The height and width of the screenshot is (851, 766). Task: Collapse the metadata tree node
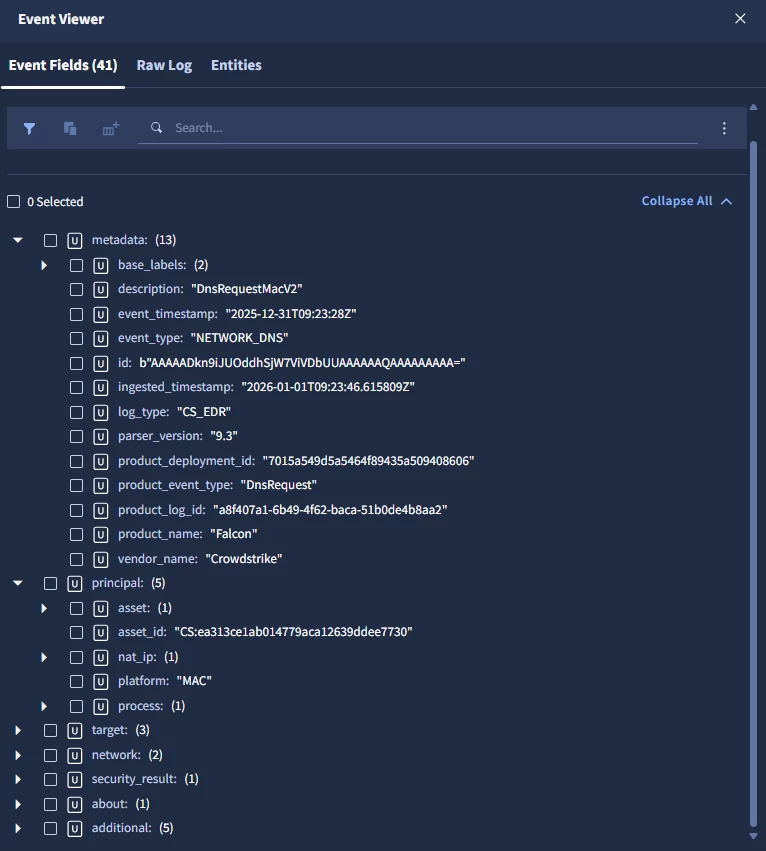pyautogui.click(x=18, y=240)
